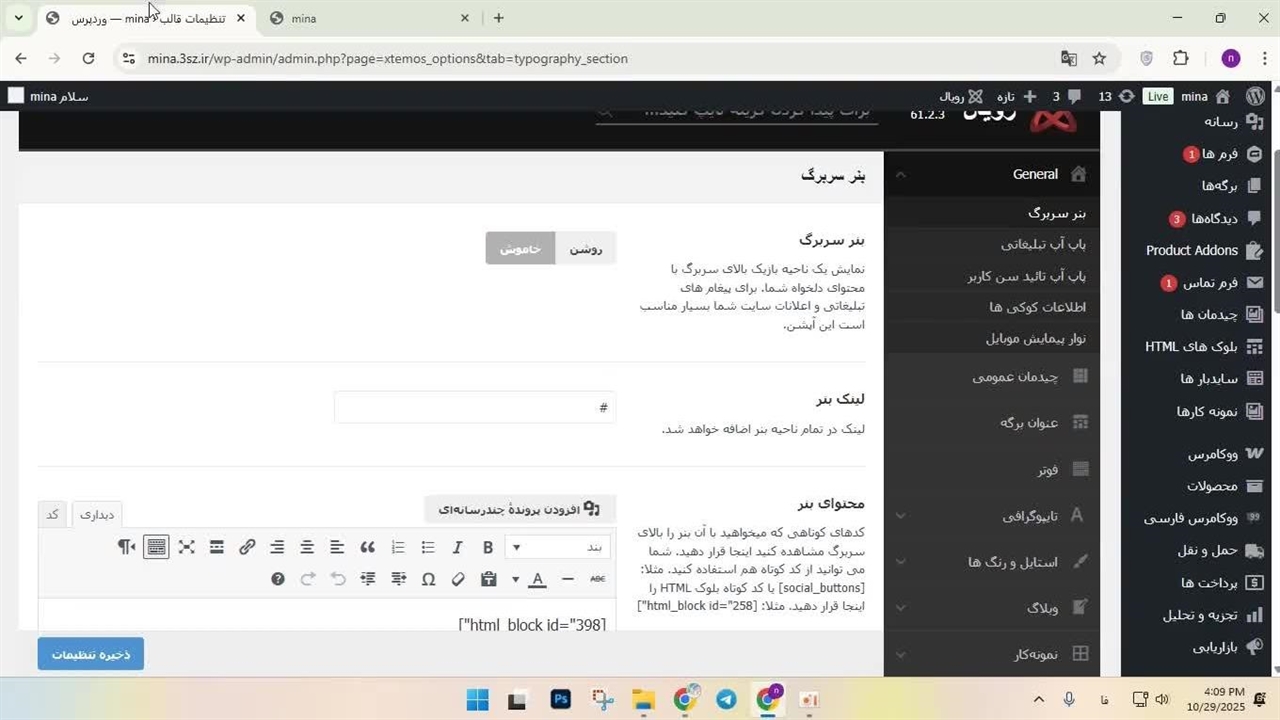Click the insert link icon in editor
1280x720 pixels.
coord(247,547)
